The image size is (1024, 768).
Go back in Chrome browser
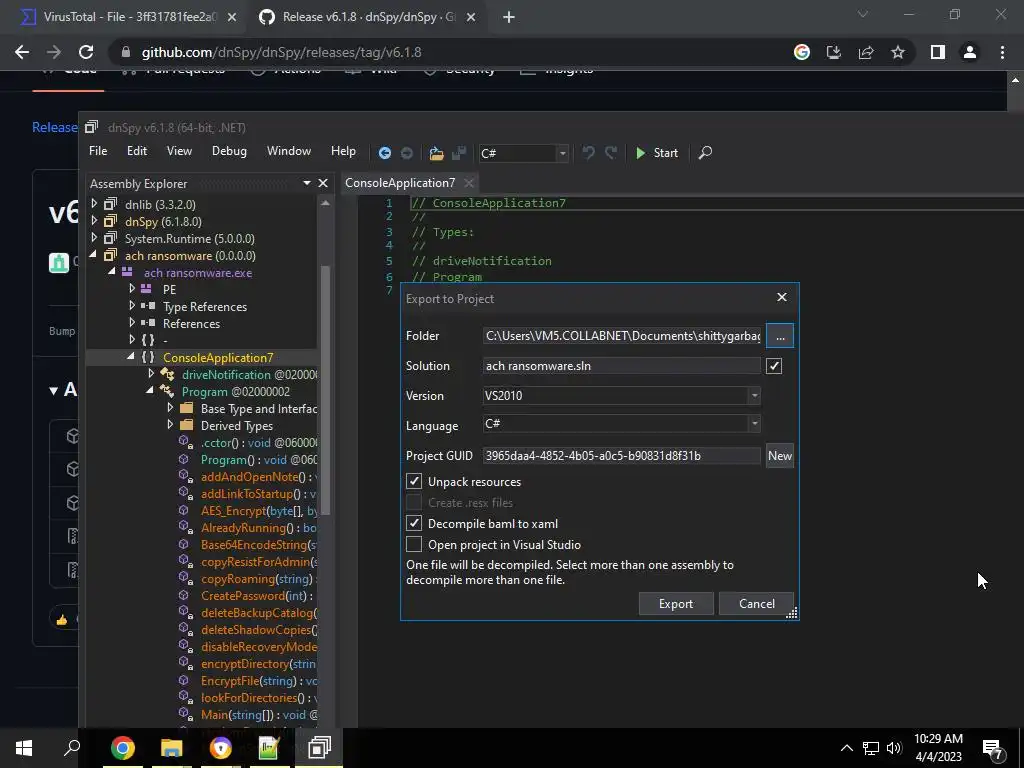click(x=22, y=52)
